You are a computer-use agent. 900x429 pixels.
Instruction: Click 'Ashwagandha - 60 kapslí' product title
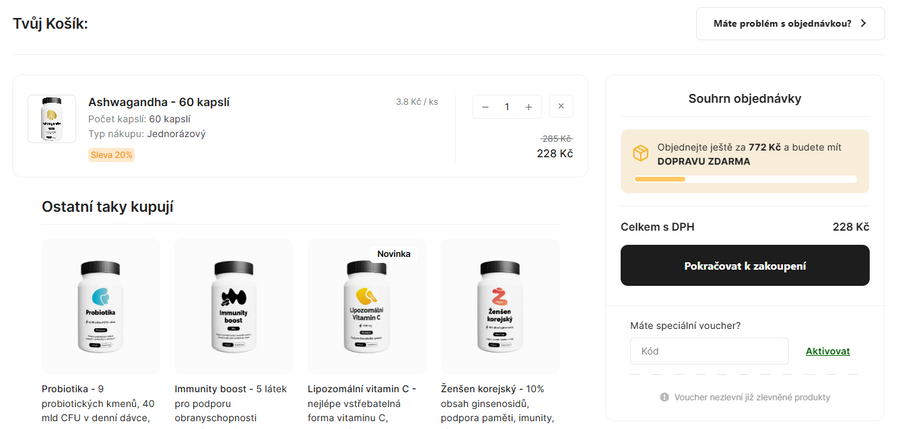(x=159, y=102)
